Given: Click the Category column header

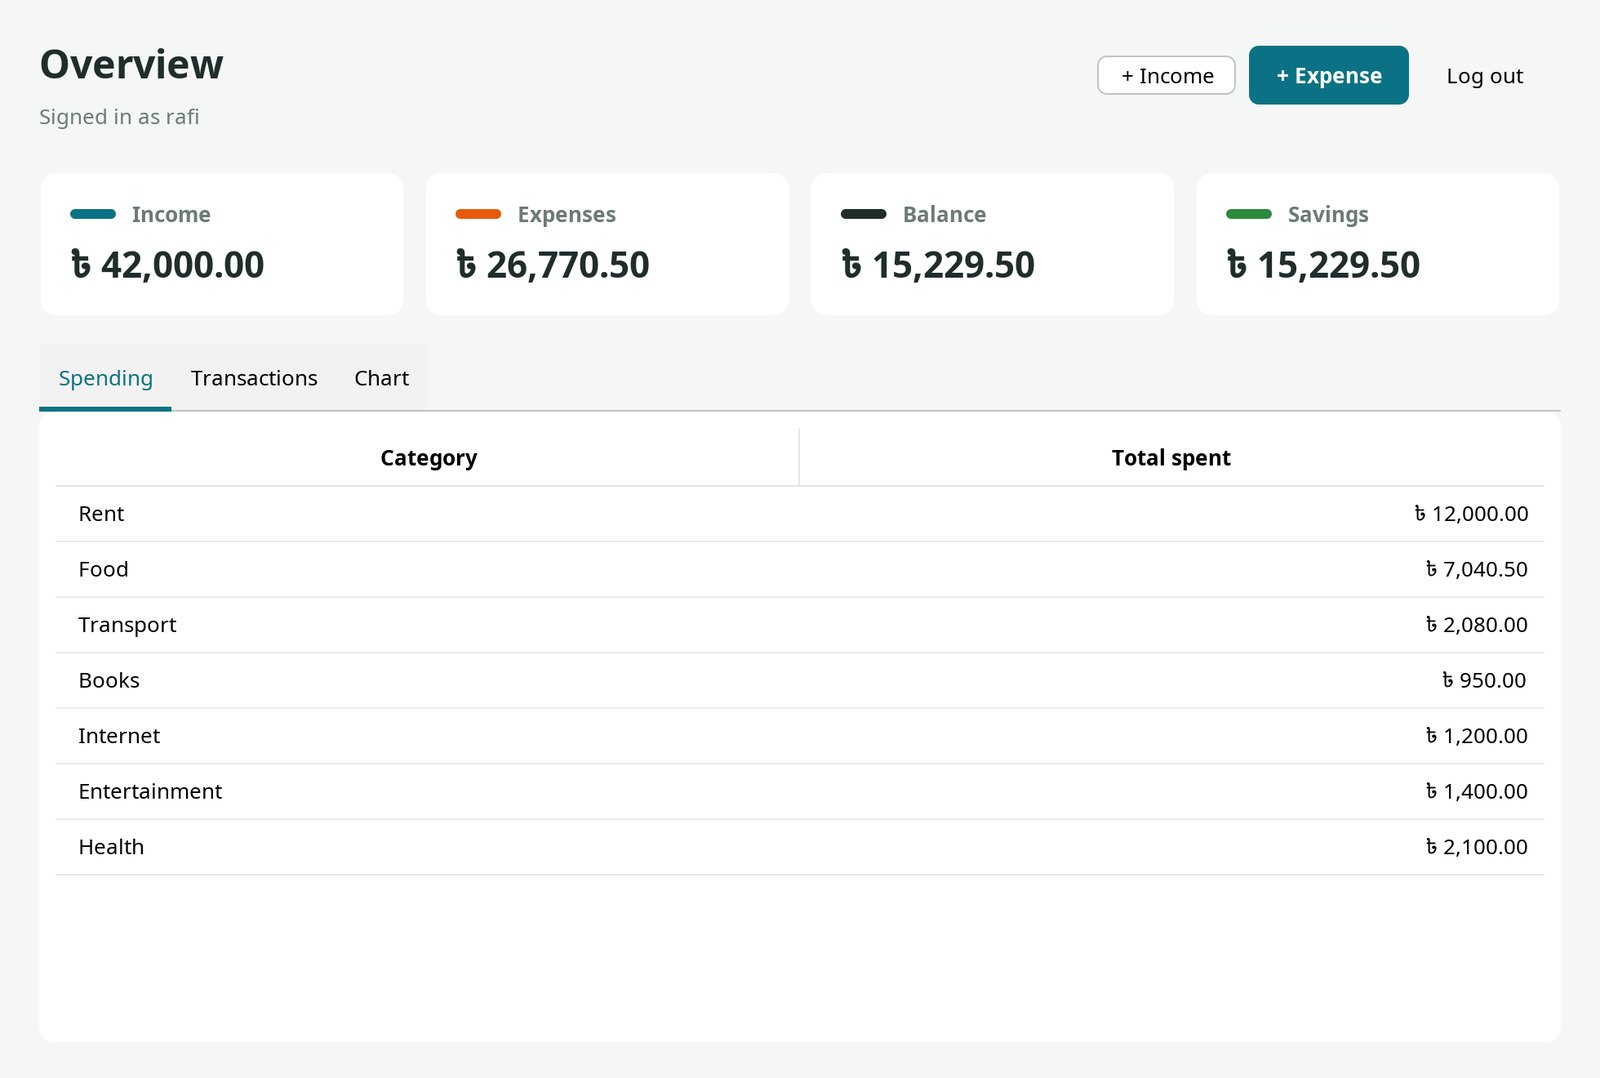Looking at the screenshot, I should tap(428, 458).
